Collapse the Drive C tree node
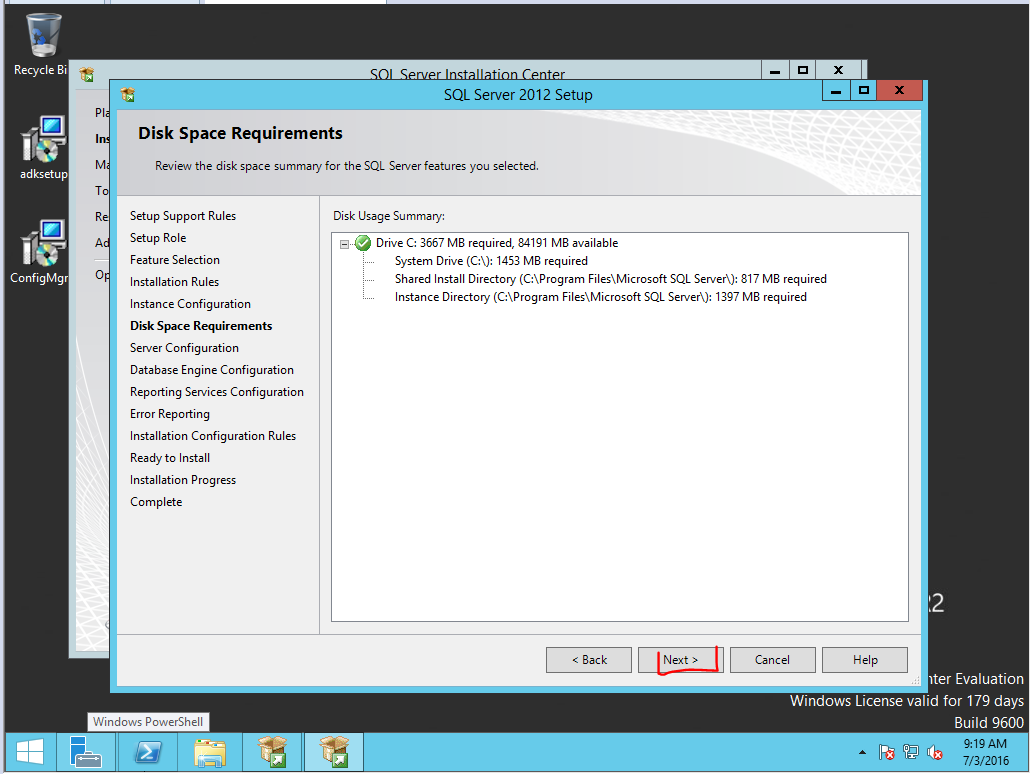The image size is (1031, 774). click(x=344, y=244)
